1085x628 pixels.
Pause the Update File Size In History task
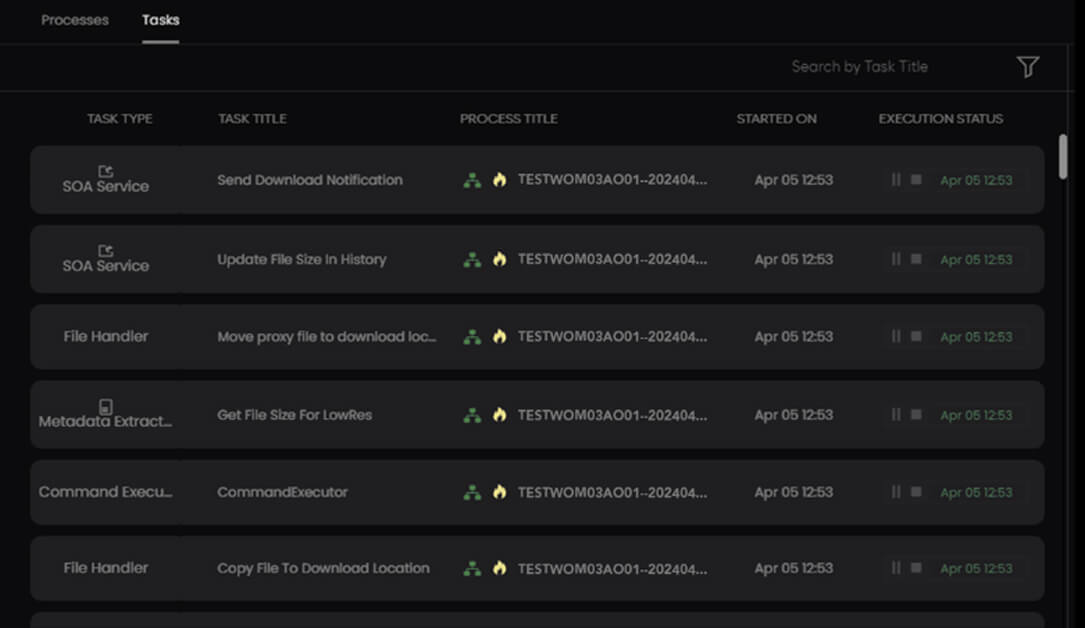coord(896,259)
